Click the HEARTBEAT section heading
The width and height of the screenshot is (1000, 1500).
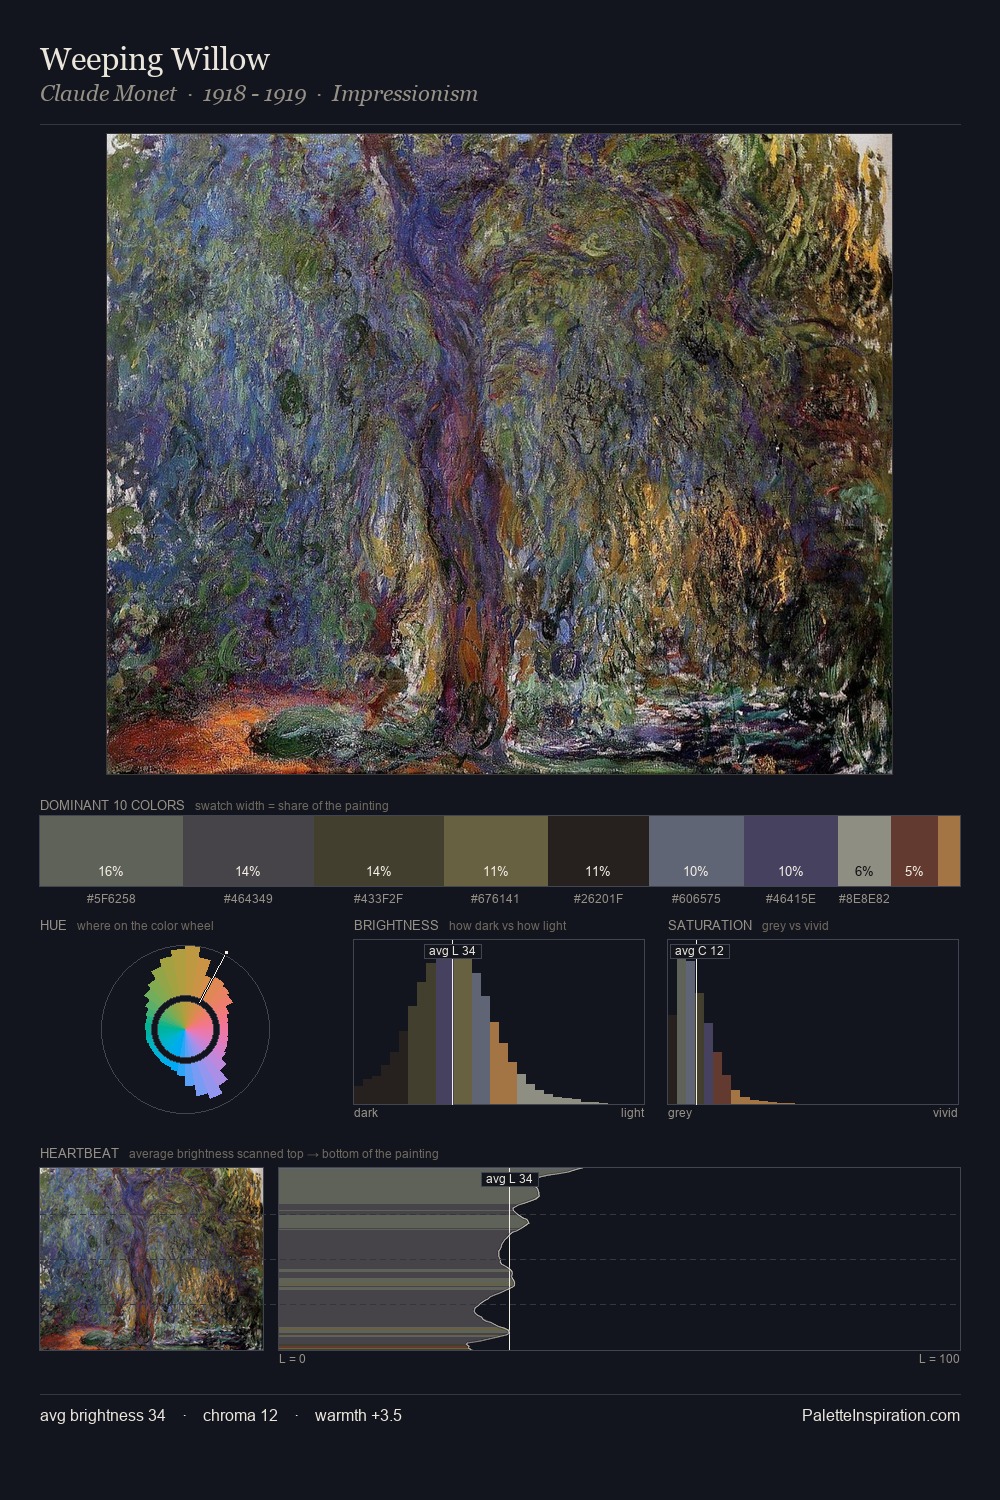79,1153
